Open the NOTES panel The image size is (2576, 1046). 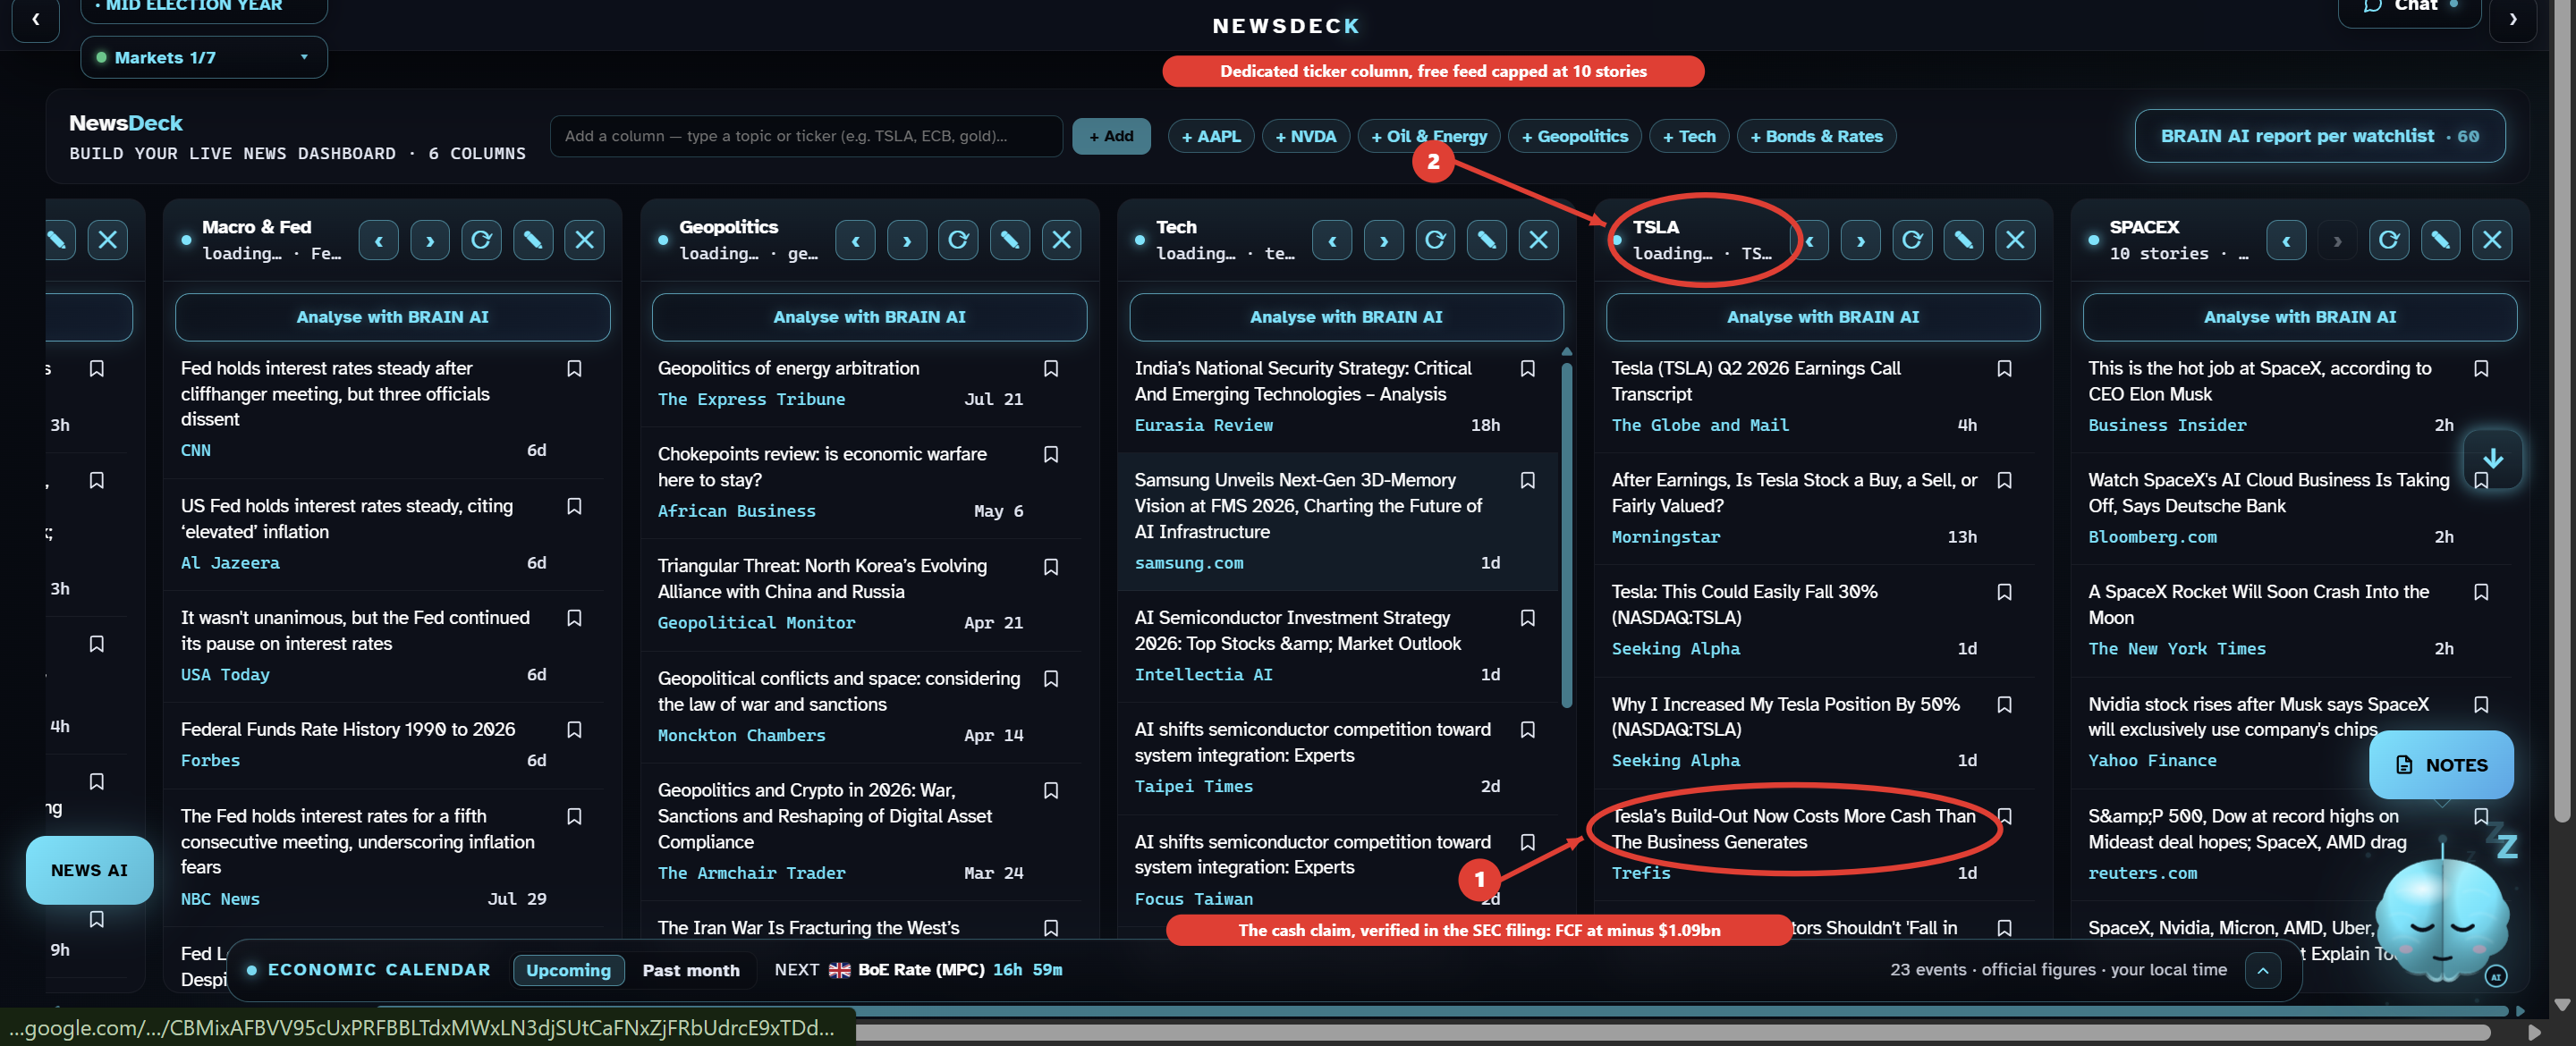click(x=2441, y=765)
